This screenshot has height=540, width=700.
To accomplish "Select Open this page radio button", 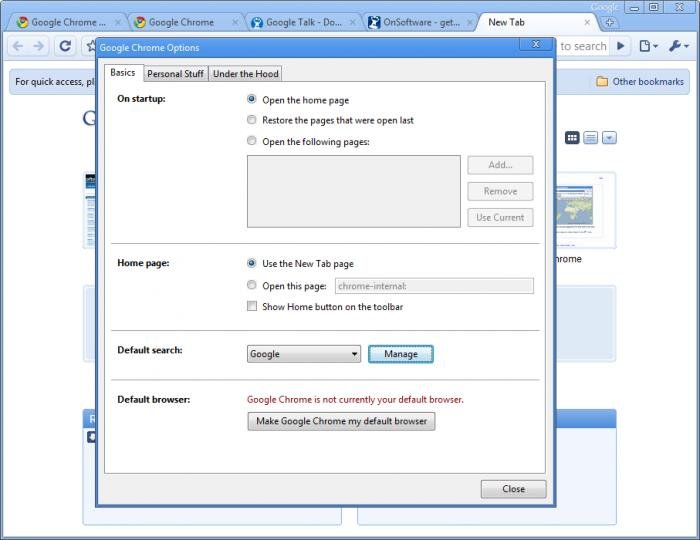I will point(251,285).
